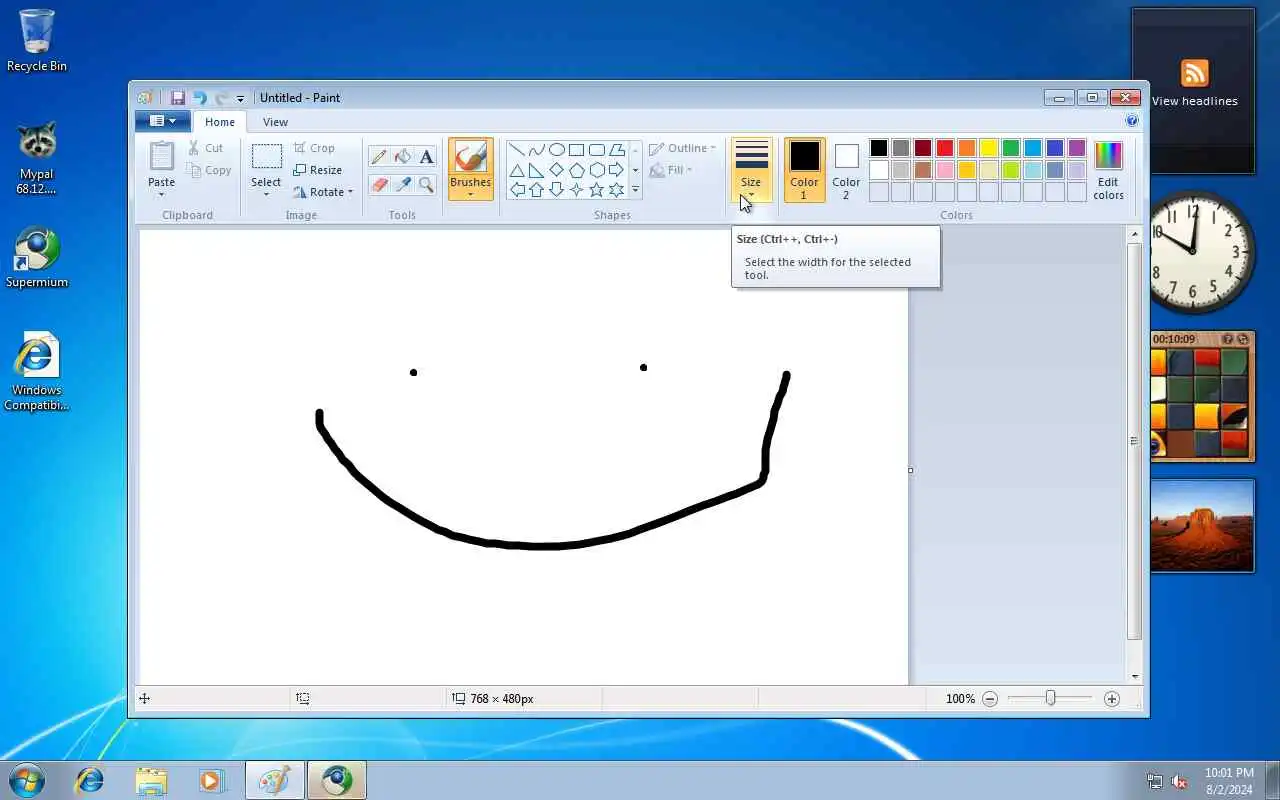Click the Crop button
Image resolution: width=1280 pixels, height=800 pixels.
tap(314, 148)
